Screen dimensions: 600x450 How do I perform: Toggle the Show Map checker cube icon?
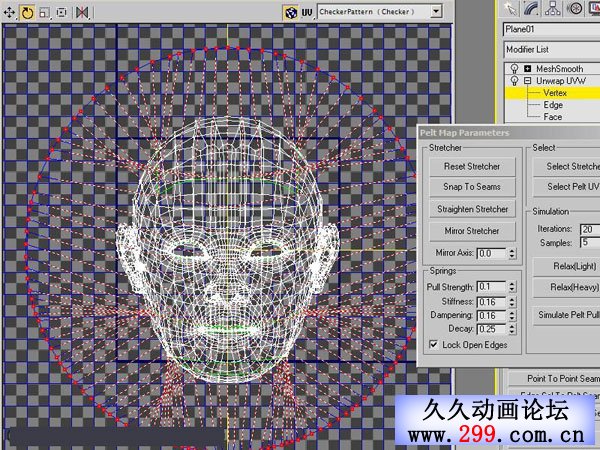[291, 13]
